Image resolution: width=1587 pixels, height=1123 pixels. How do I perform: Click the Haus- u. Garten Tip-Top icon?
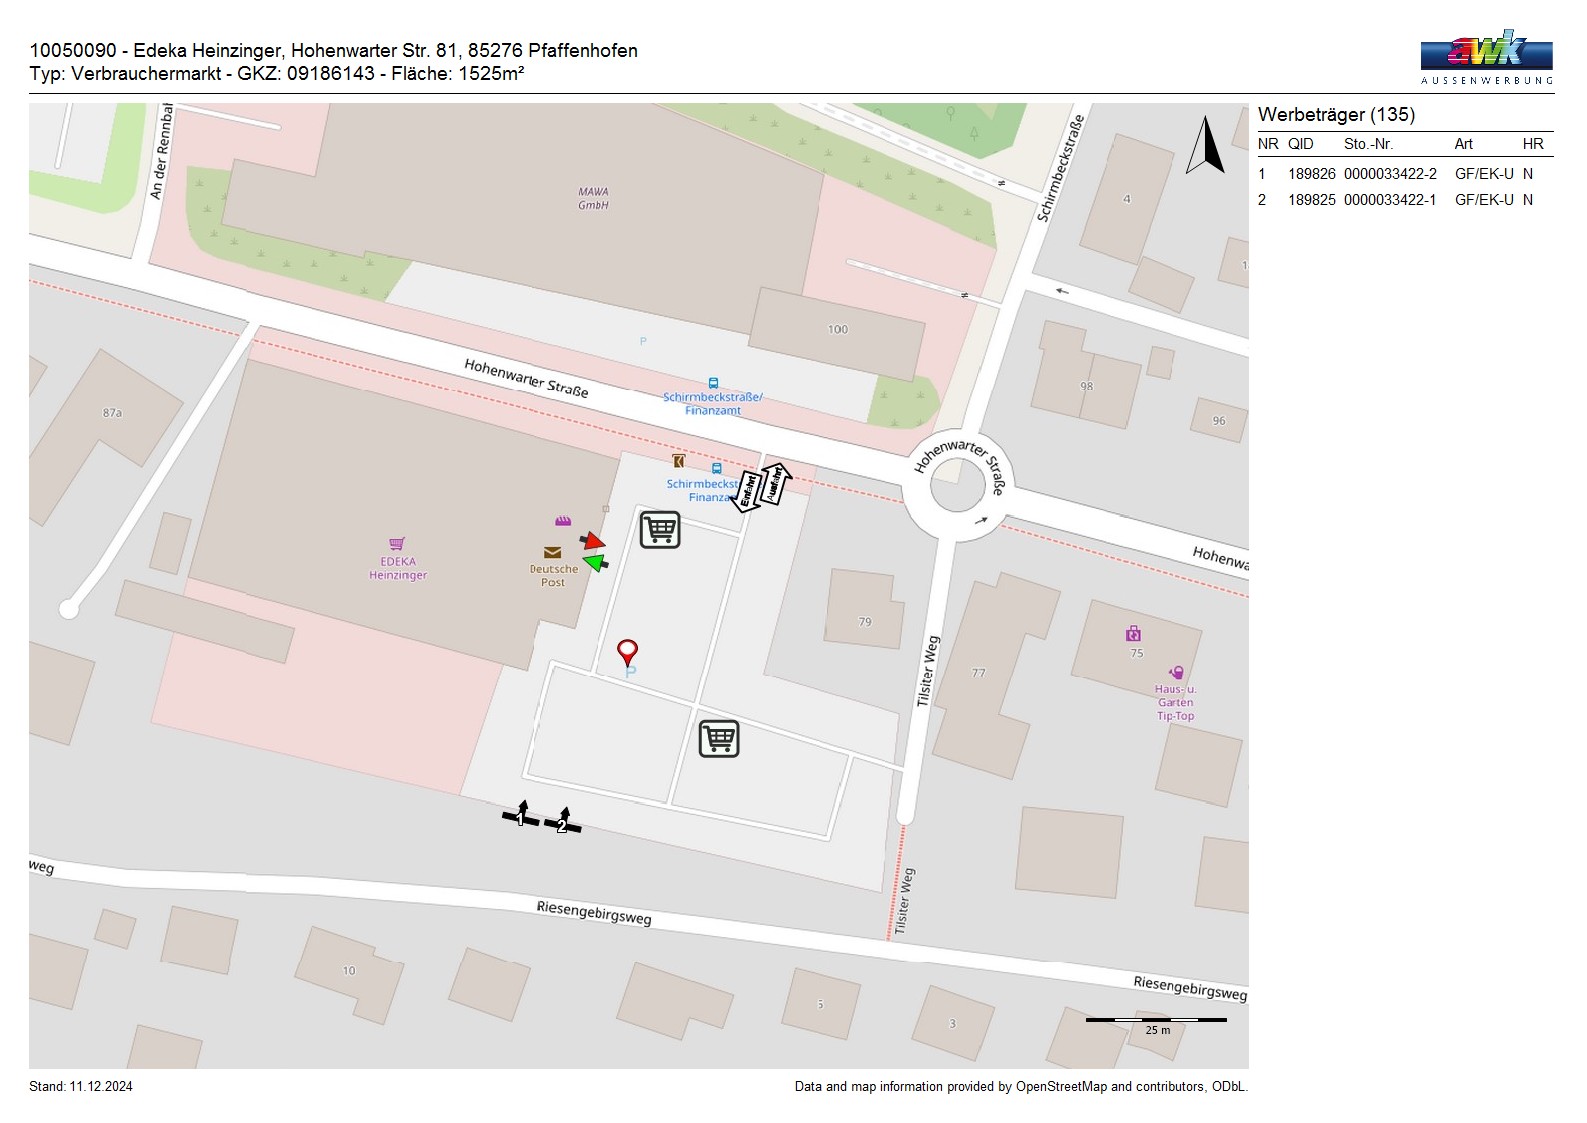coord(1176,673)
